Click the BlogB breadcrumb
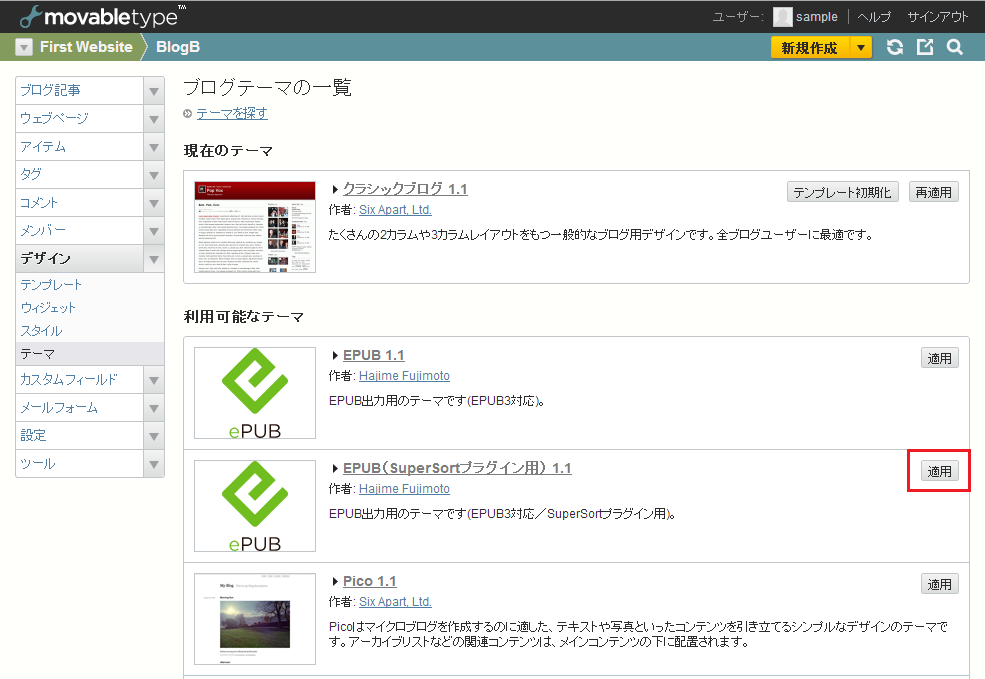The width and height of the screenshot is (985, 679). [178, 47]
